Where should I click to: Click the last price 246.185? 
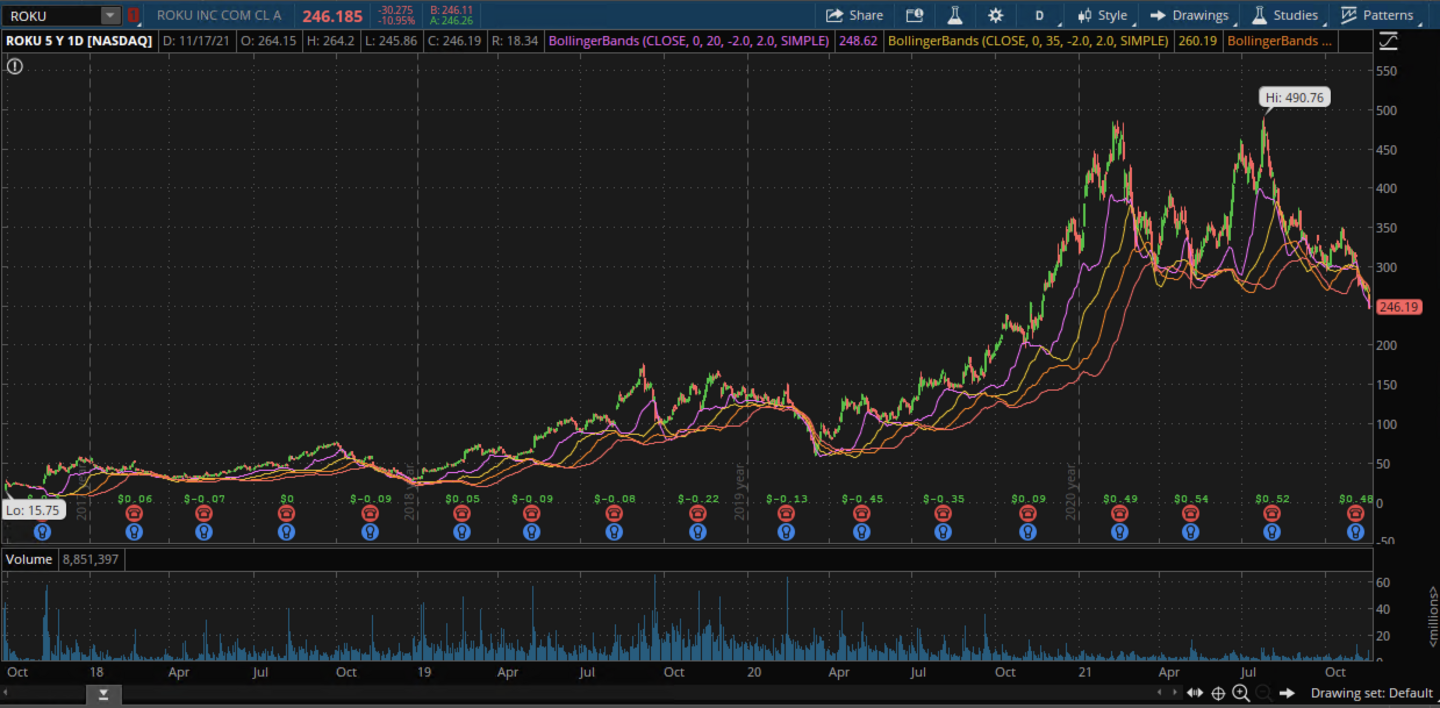(333, 16)
